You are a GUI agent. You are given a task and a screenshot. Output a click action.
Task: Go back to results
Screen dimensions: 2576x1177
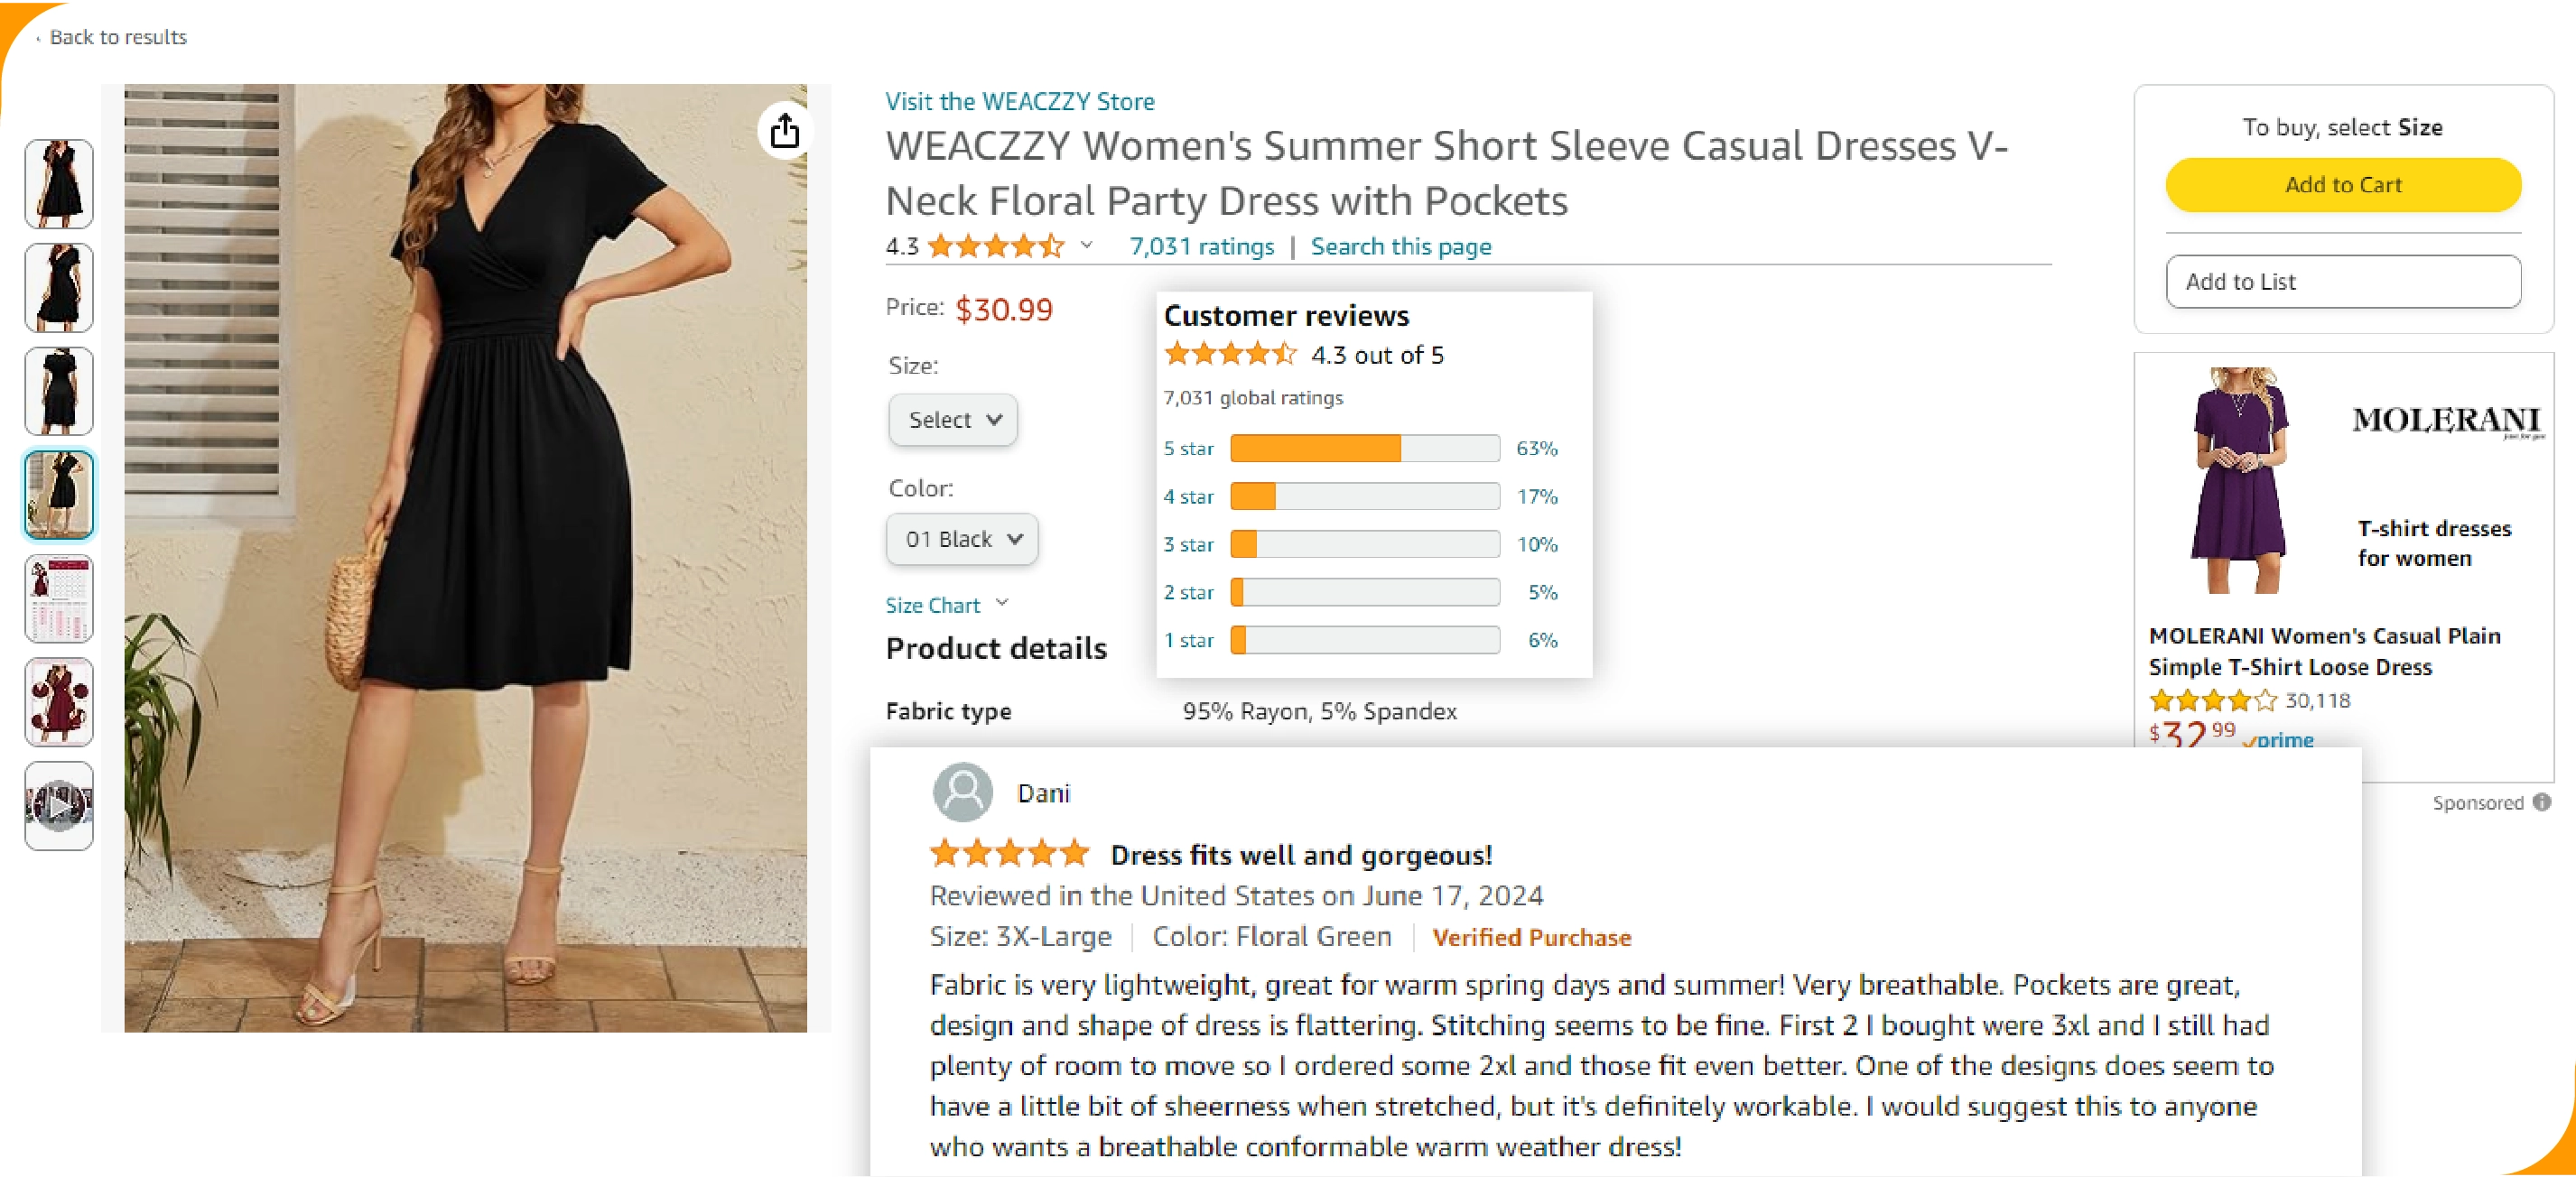tap(117, 37)
